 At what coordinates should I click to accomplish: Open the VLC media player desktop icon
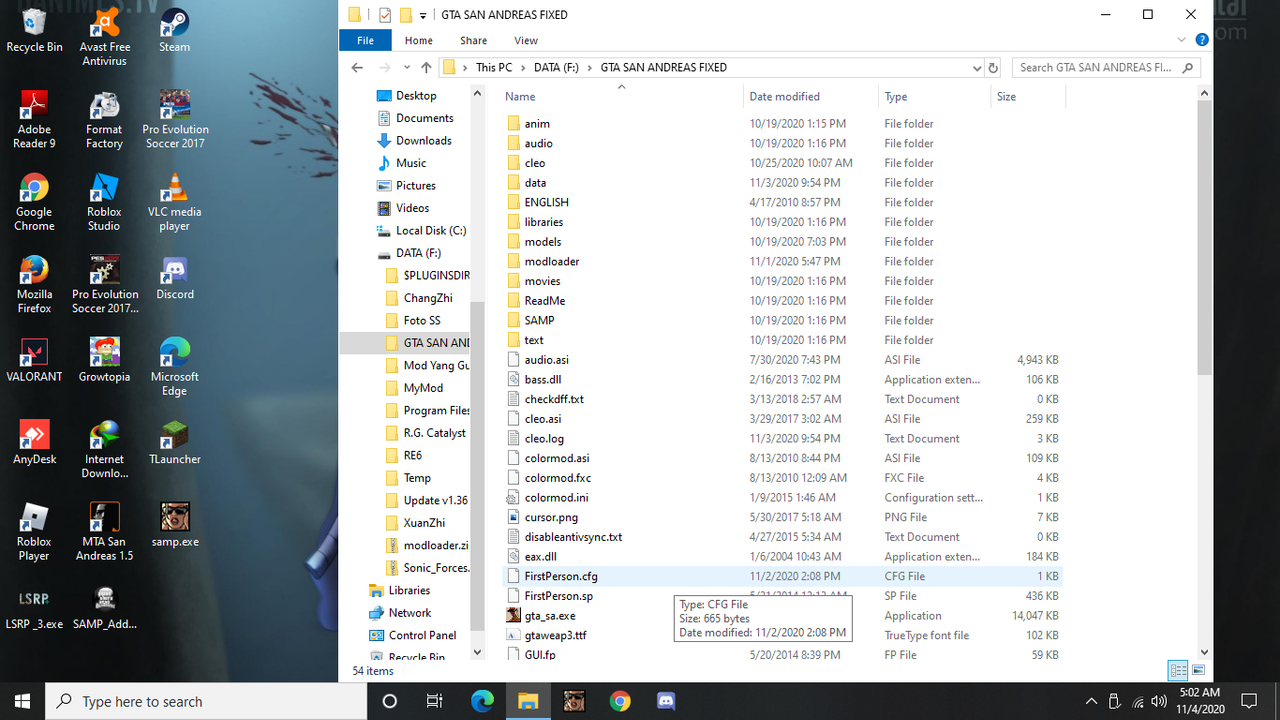[175, 202]
